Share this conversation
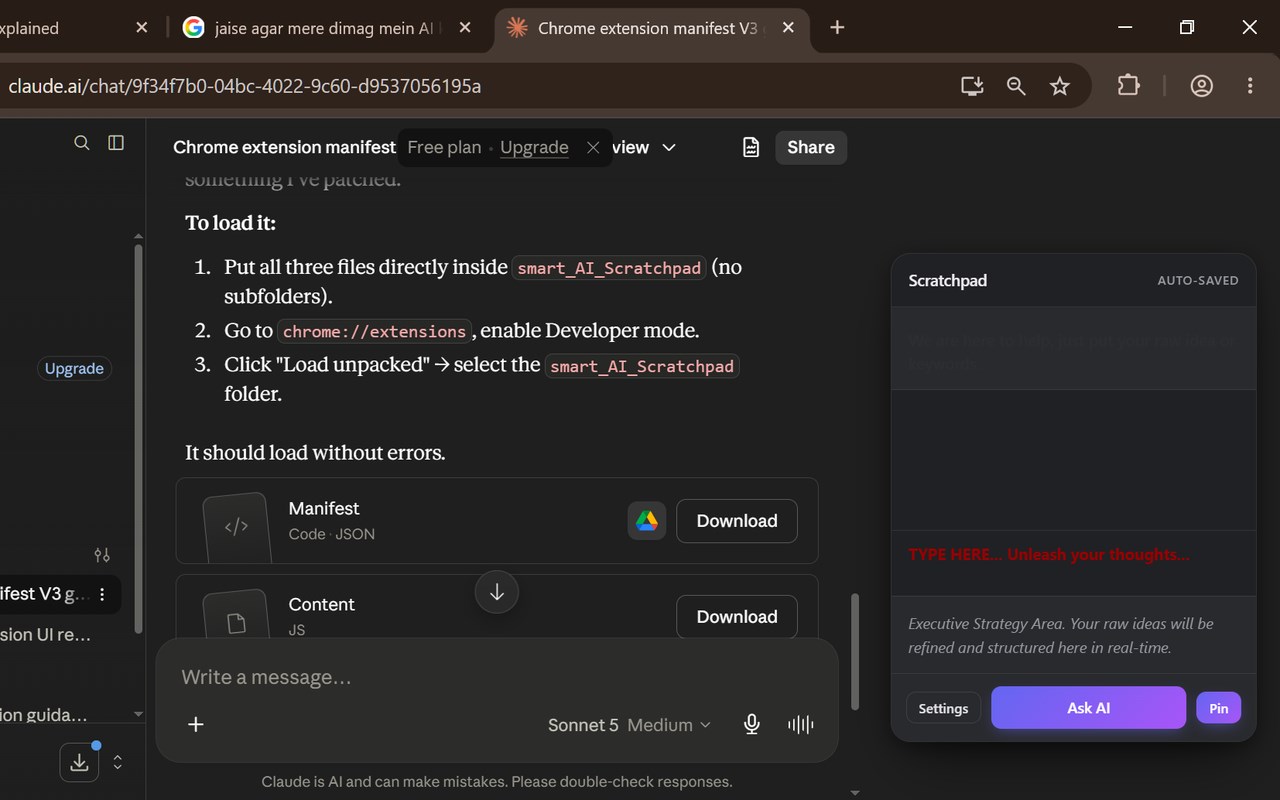Image resolution: width=1280 pixels, height=800 pixels. pos(811,148)
